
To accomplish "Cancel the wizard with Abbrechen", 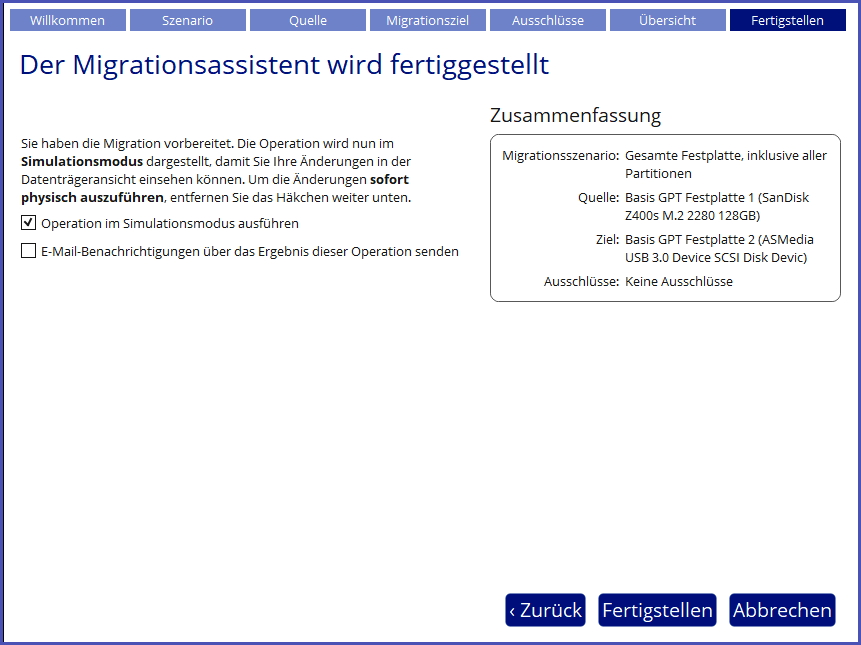I will click(x=782, y=610).
